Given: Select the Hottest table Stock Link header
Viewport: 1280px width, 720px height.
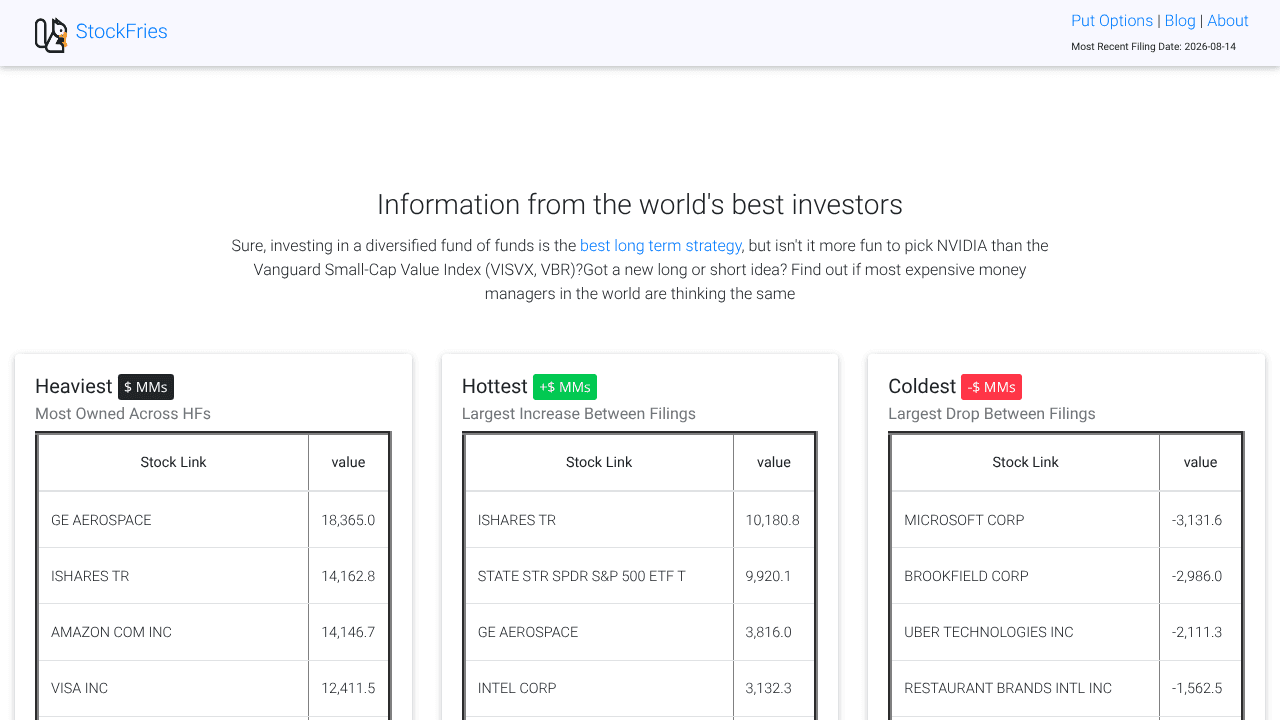Looking at the screenshot, I should [x=599, y=462].
